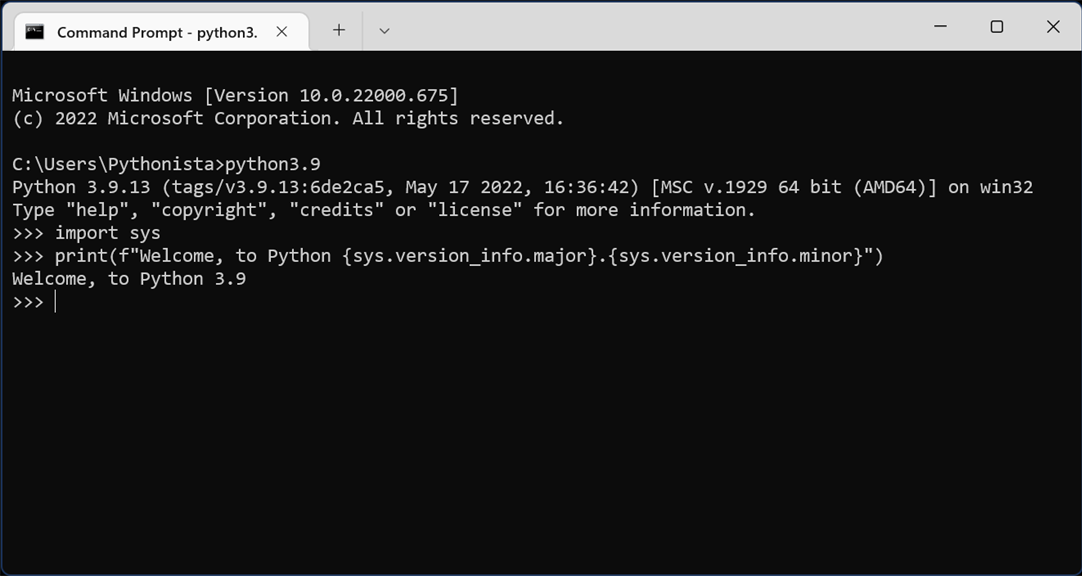Click the copyright notice line

tap(288, 117)
